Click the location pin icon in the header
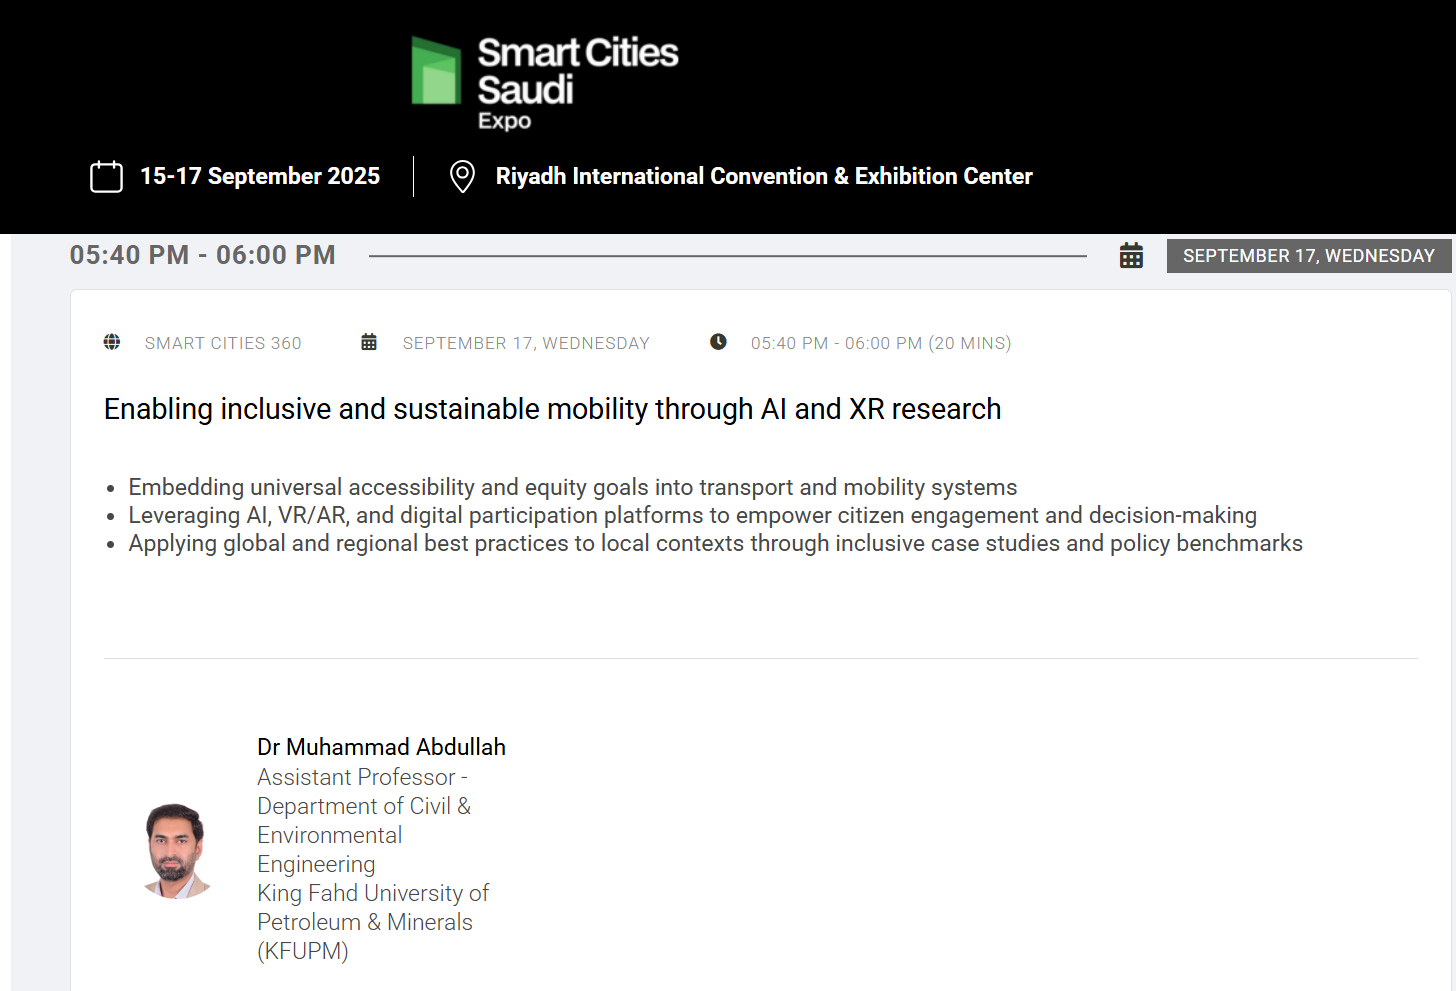 coord(462,177)
